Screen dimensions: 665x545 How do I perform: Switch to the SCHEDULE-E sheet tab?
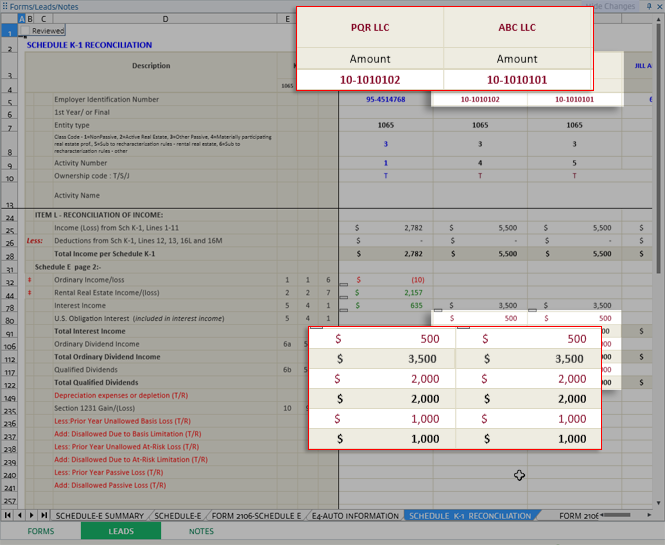coord(177,516)
